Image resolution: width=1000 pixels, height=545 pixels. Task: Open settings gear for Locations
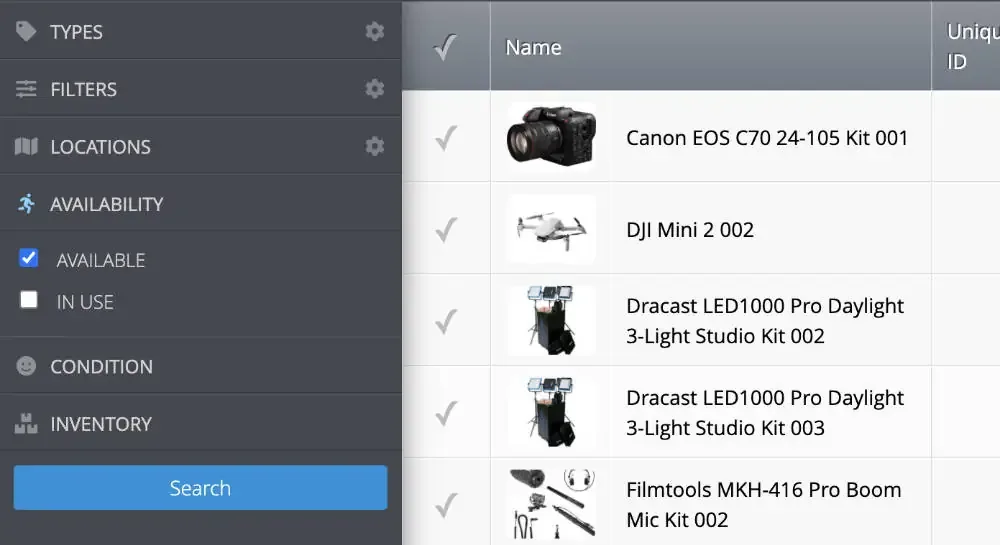(x=375, y=147)
